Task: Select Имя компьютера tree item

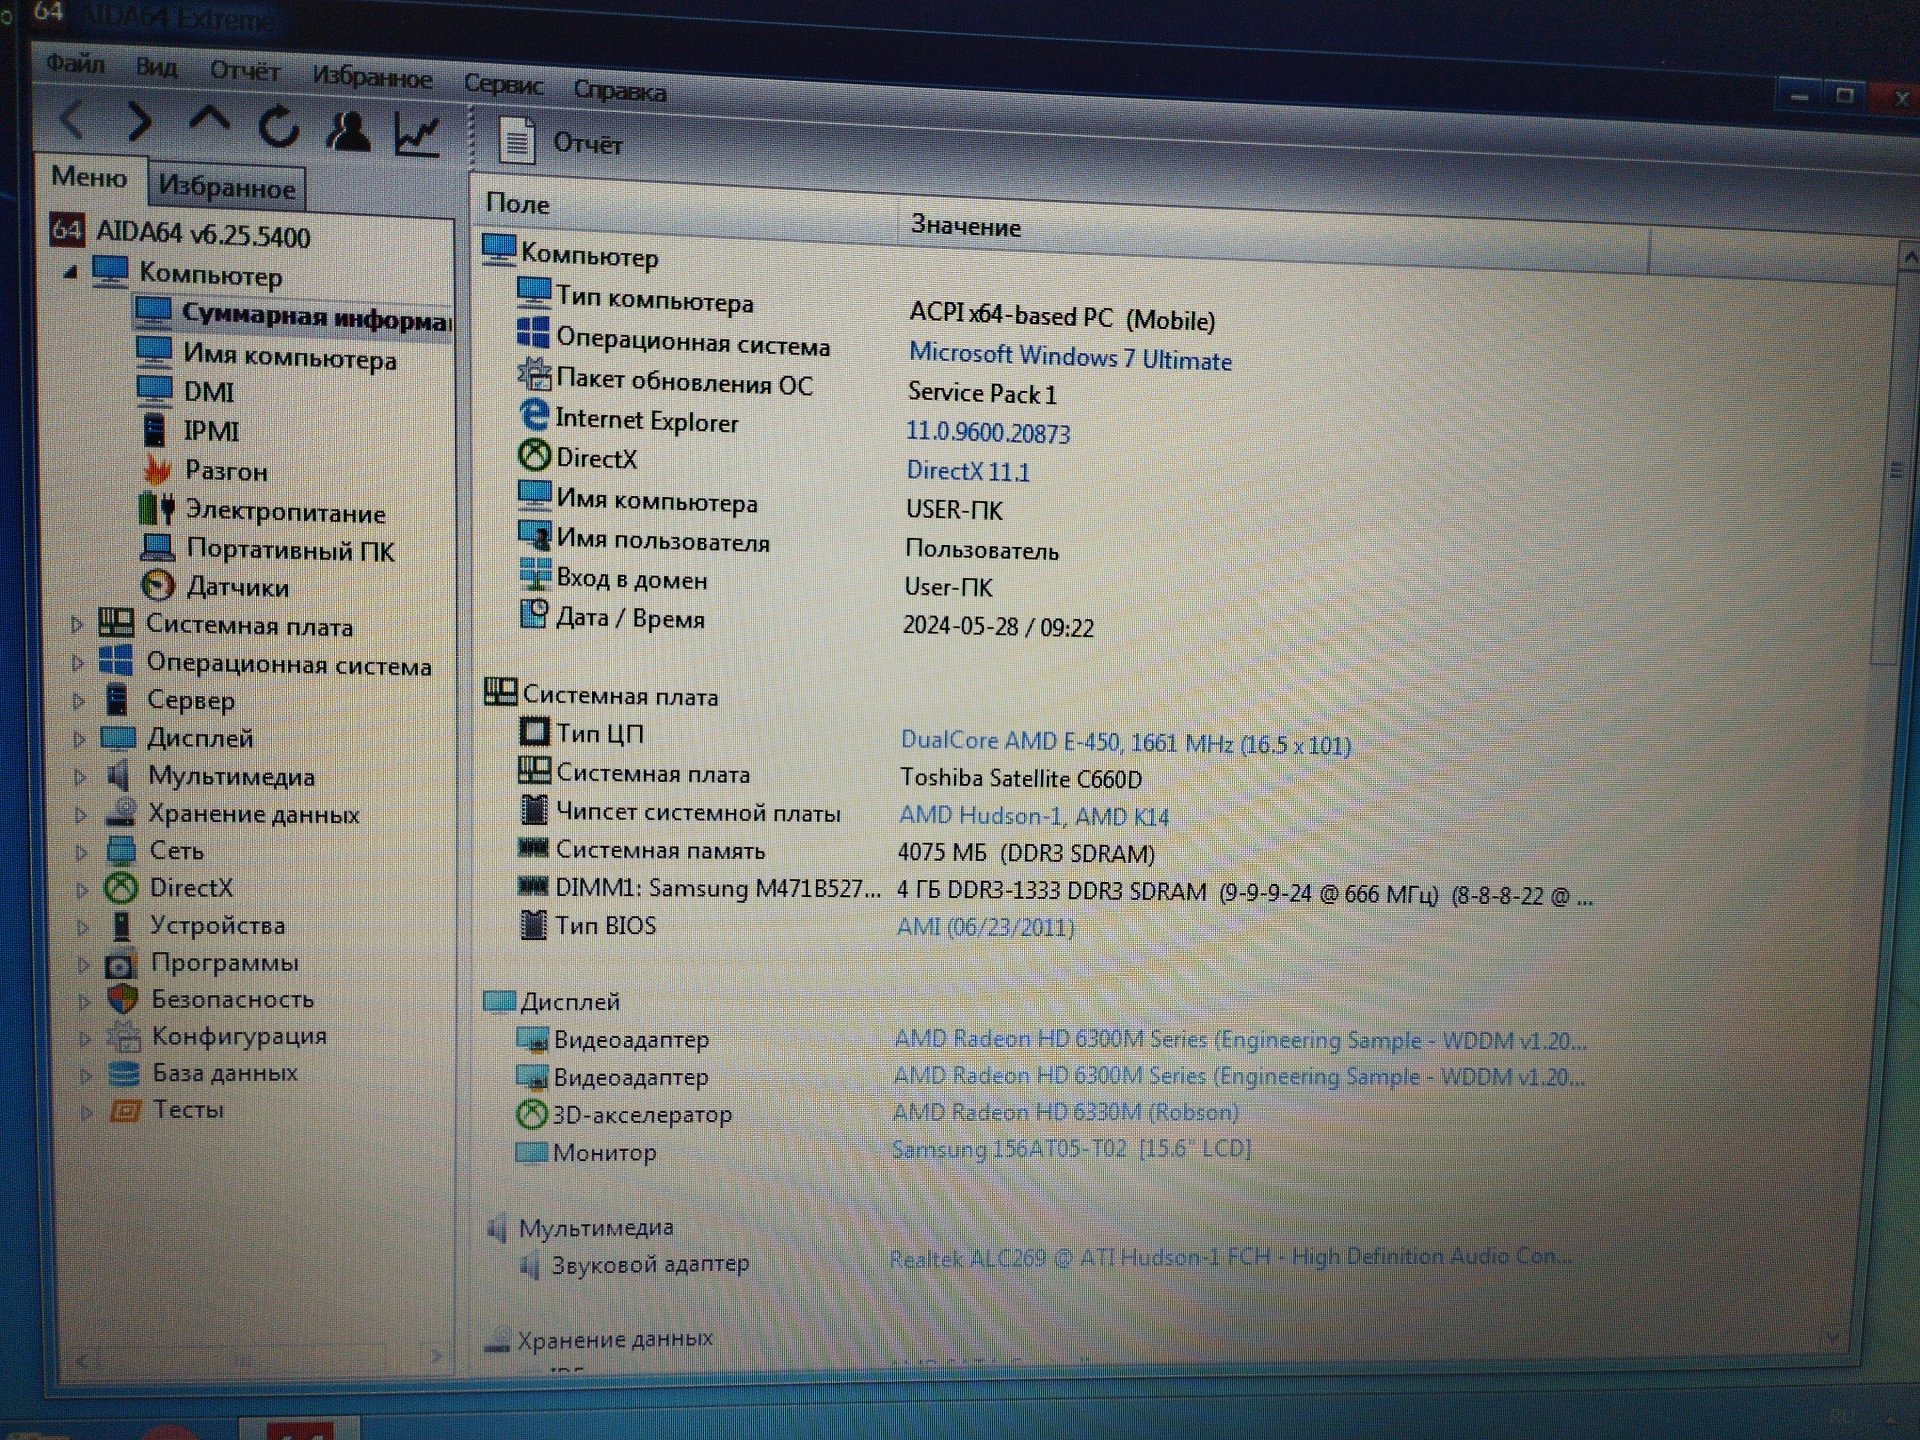Action: pos(289,357)
